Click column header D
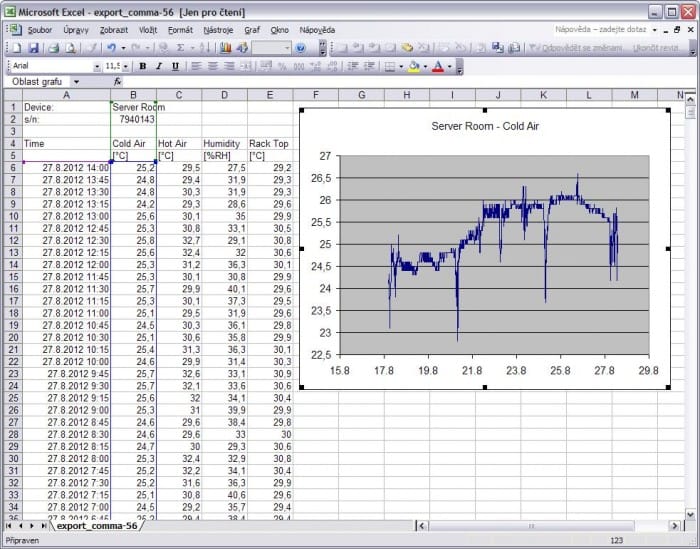 224,95
